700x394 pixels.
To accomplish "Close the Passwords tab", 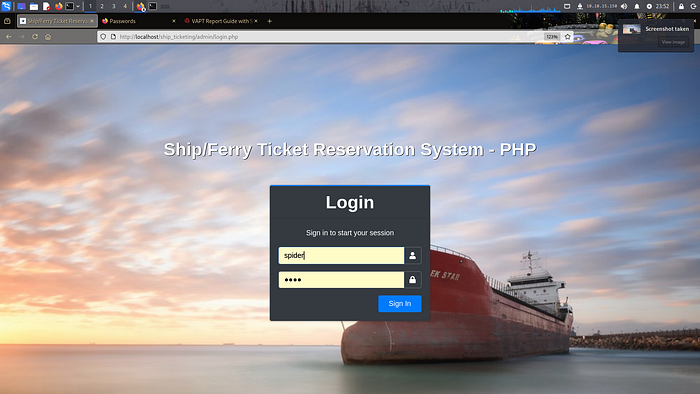I will (174, 21).
